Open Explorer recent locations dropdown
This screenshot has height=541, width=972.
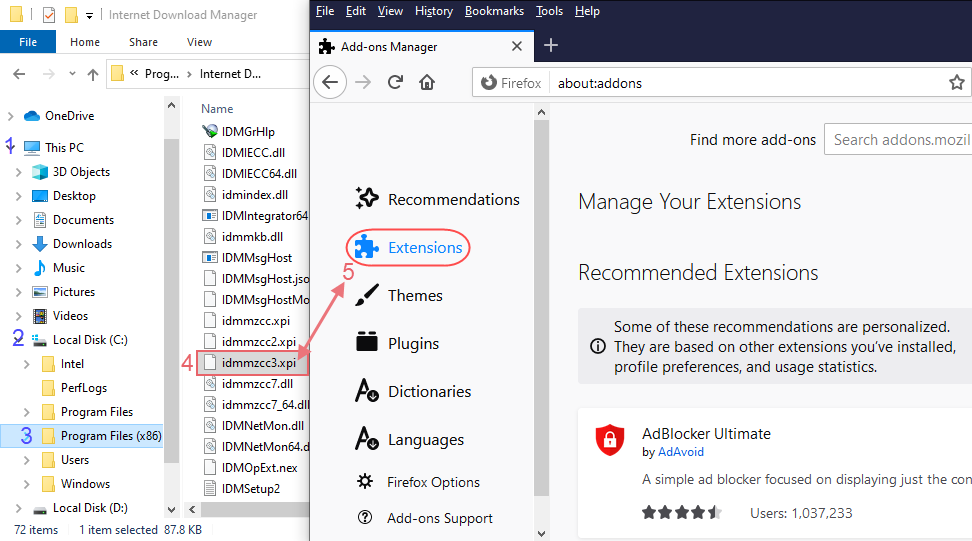tap(72, 74)
